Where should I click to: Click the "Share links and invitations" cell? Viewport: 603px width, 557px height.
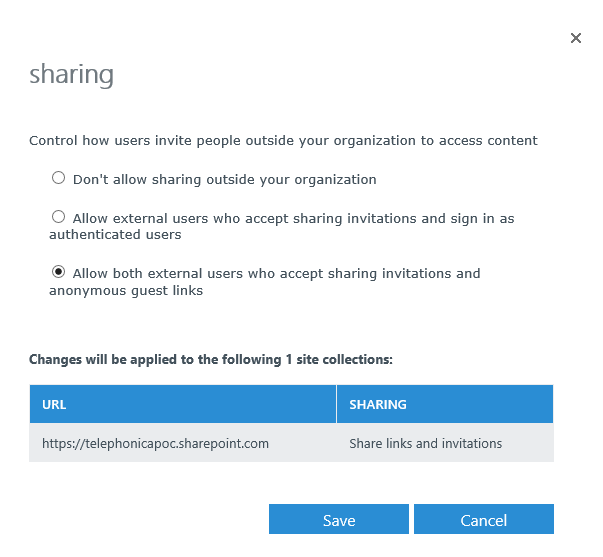(425, 443)
